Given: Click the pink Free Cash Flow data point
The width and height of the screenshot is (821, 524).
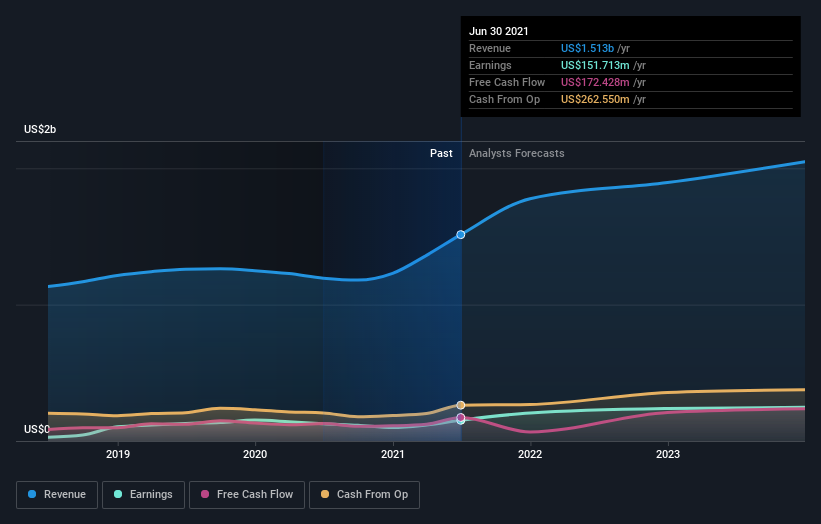Looking at the screenshot, I should click(x=461, y=417).
